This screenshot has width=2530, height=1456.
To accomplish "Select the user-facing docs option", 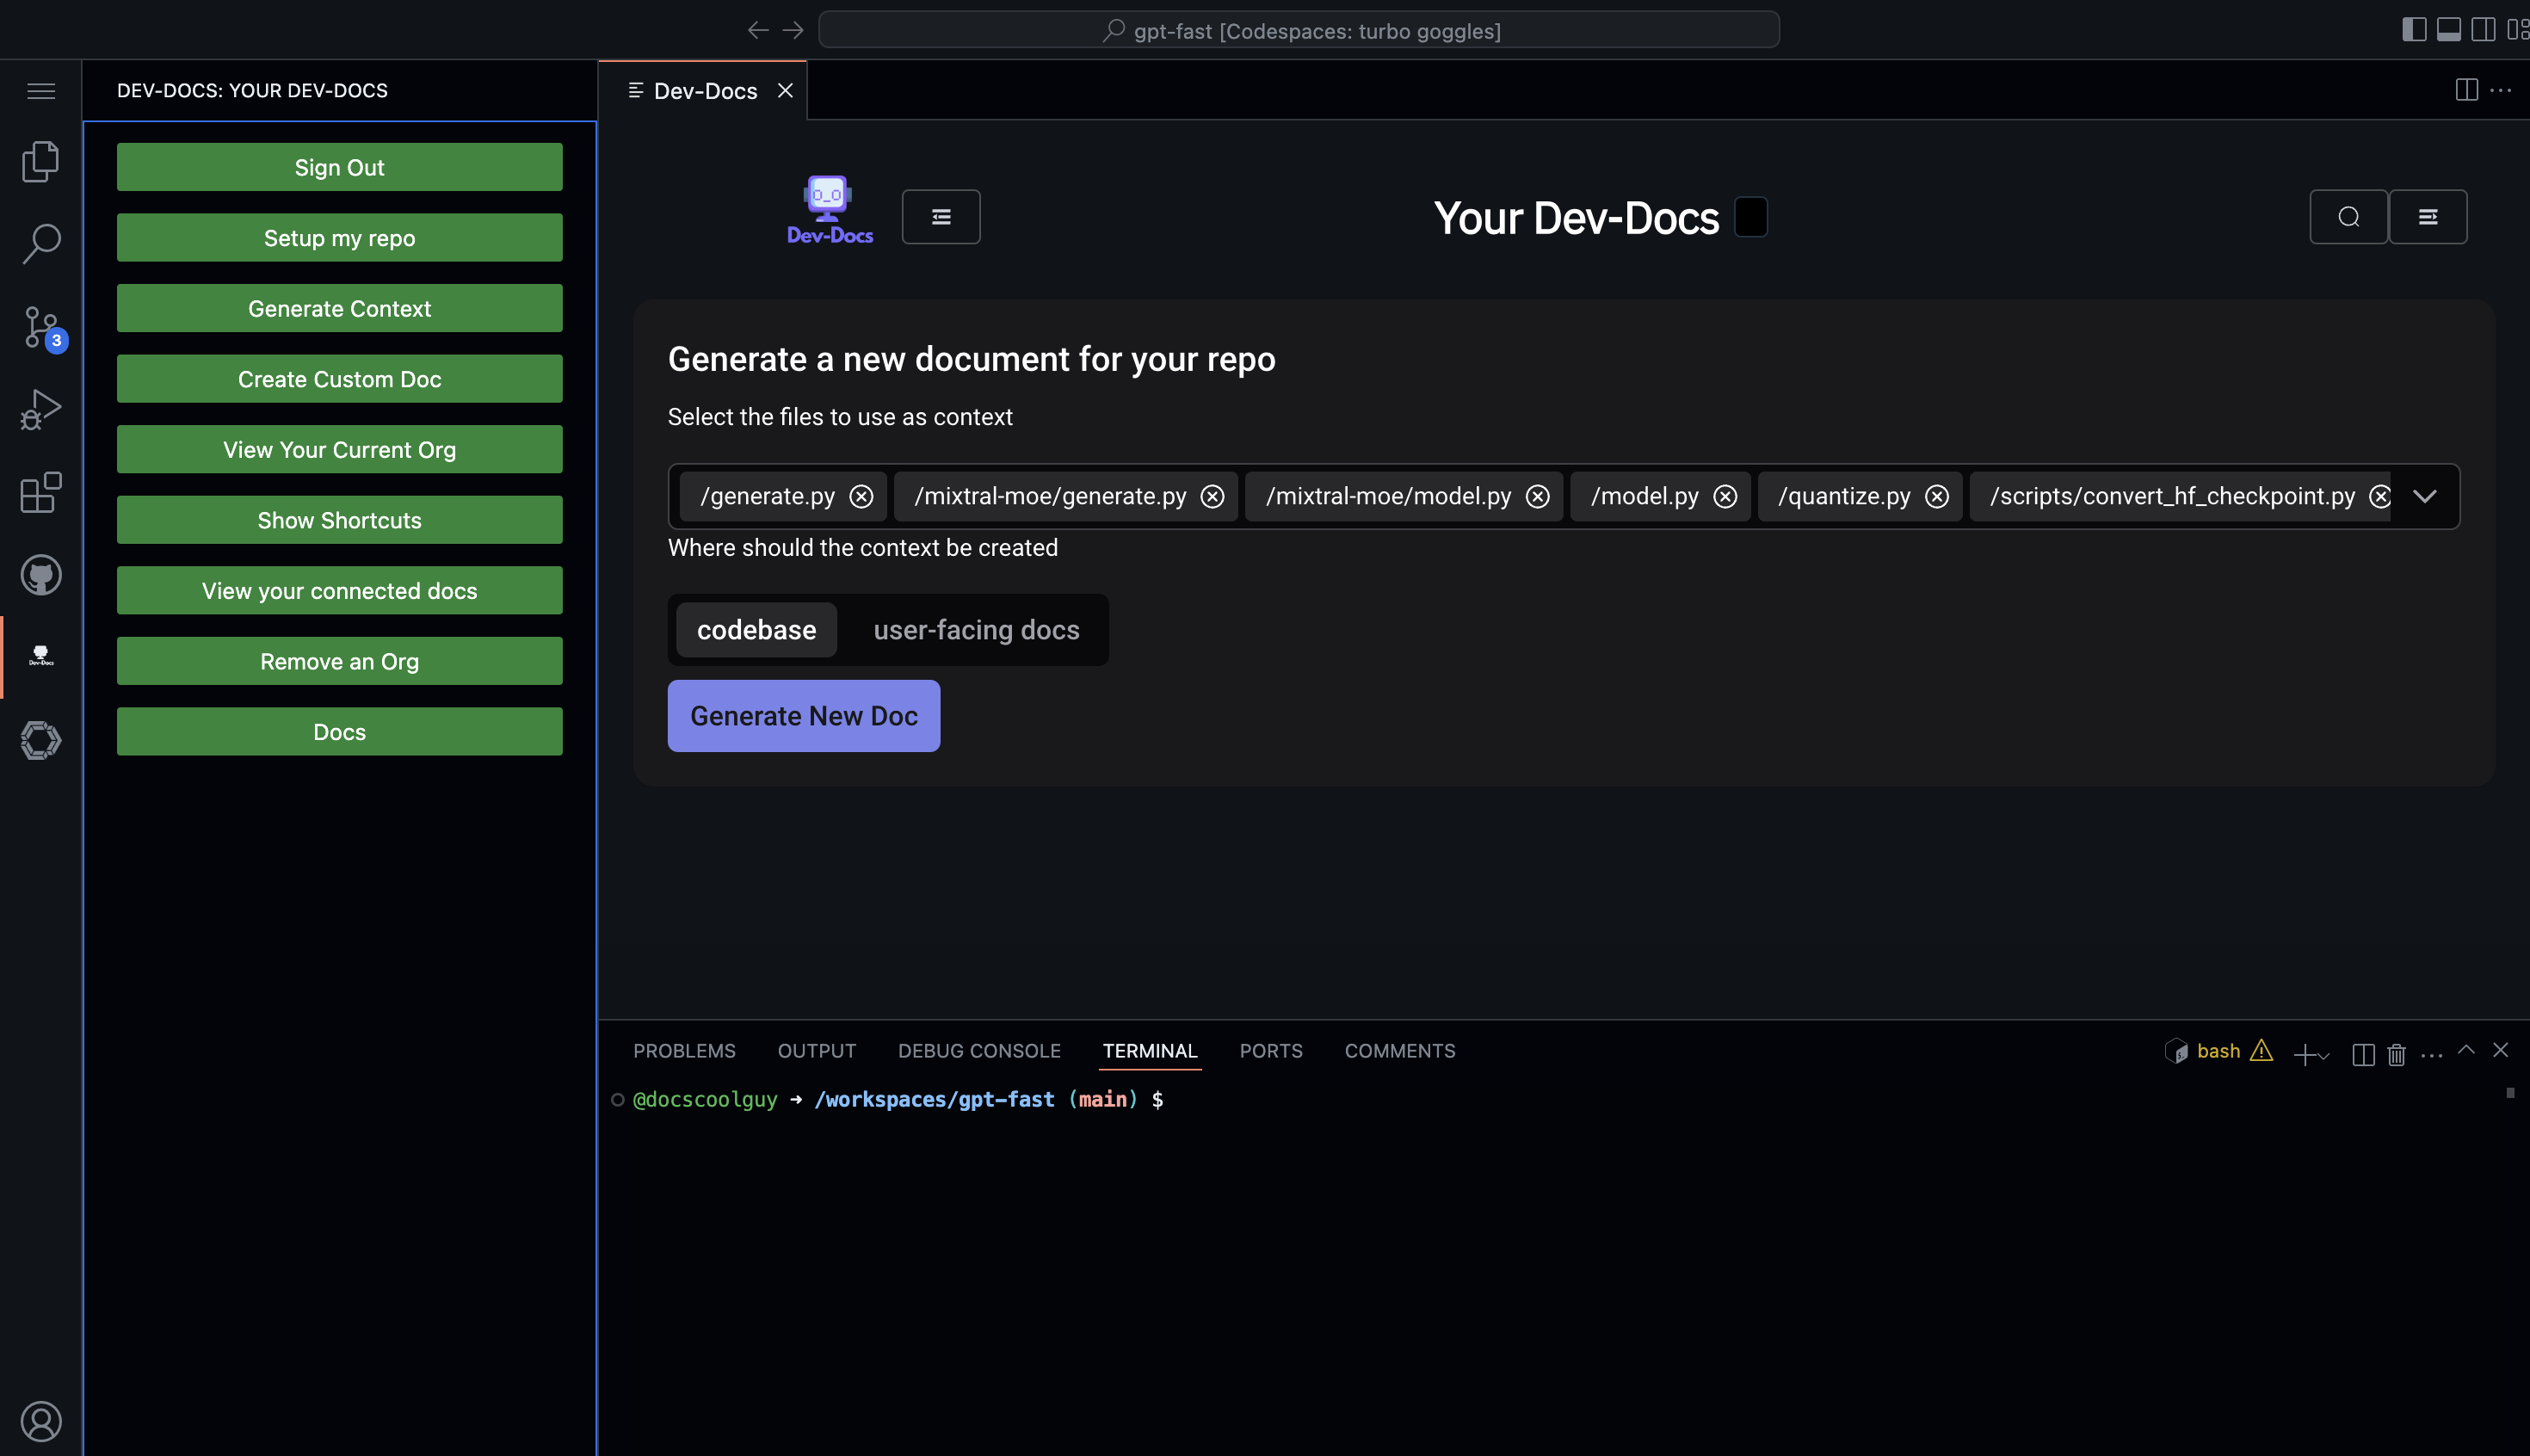I will (976, 630).
